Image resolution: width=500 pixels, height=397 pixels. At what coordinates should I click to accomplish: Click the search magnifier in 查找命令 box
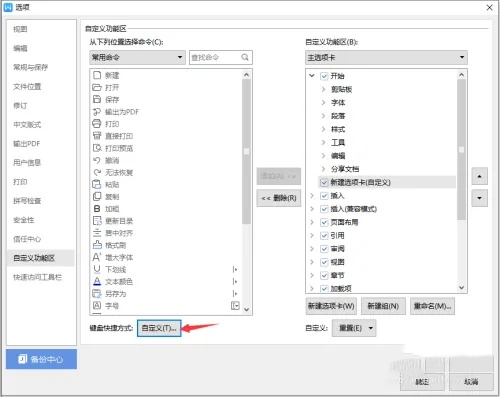(x=245, y=57)
